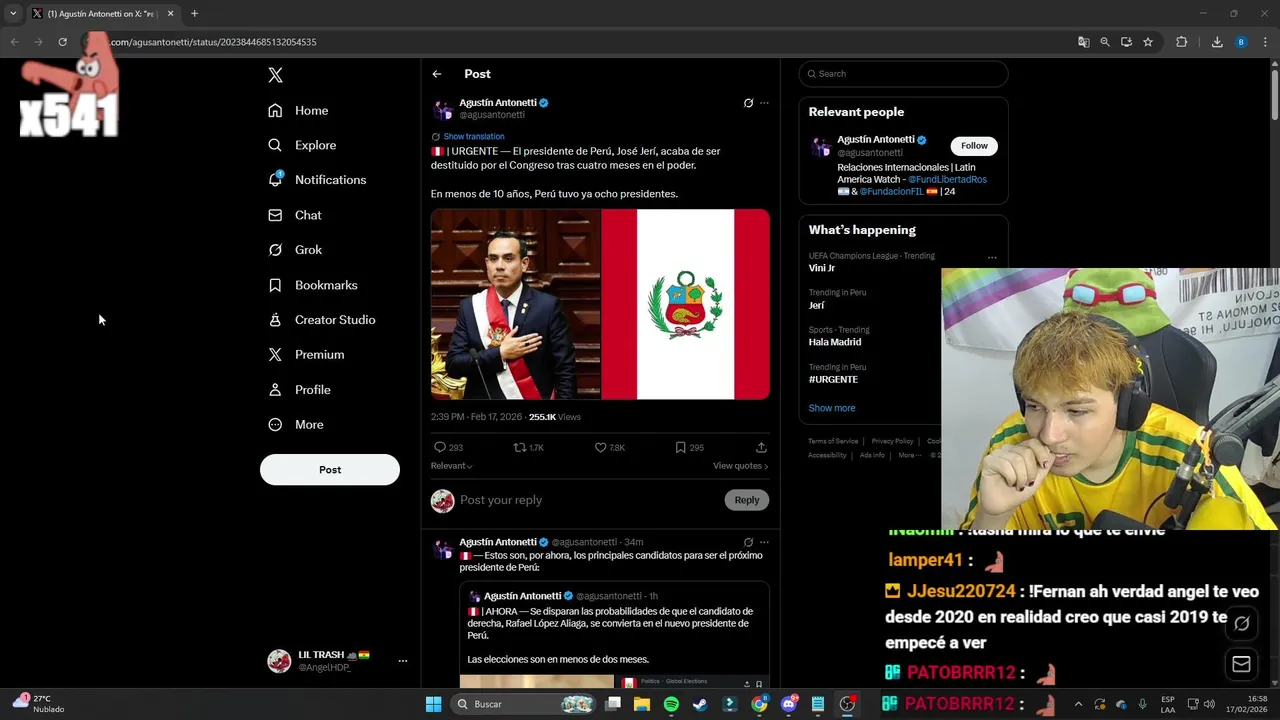Open Bookmarks in the sidebar
The image size is (1280, 720).
[313, 285]
